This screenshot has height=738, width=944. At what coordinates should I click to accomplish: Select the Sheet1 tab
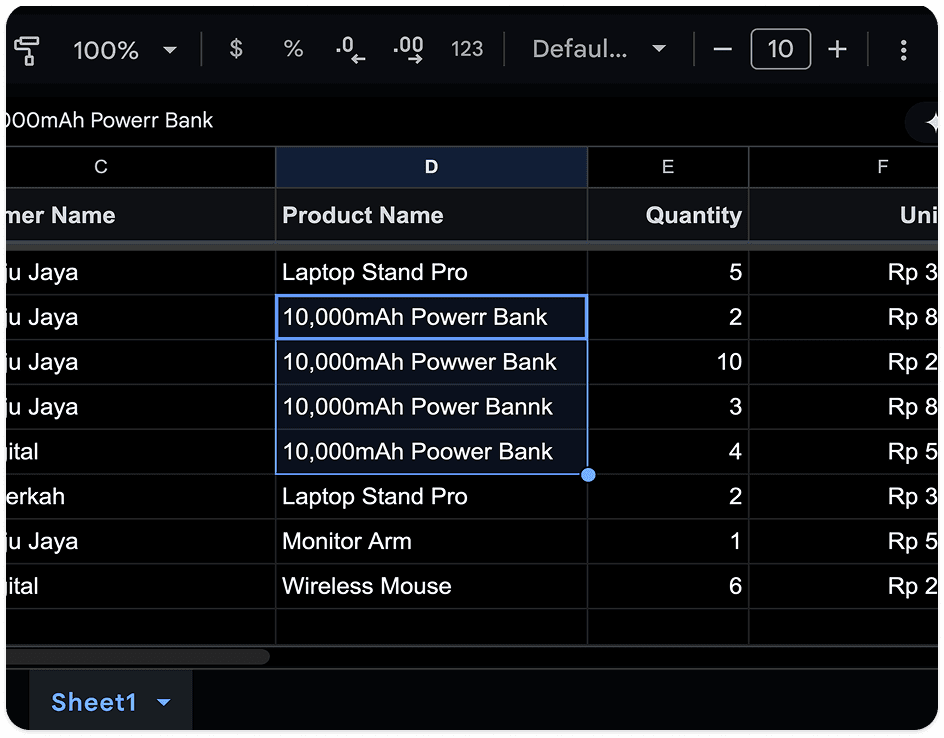(x=94, y=702)
